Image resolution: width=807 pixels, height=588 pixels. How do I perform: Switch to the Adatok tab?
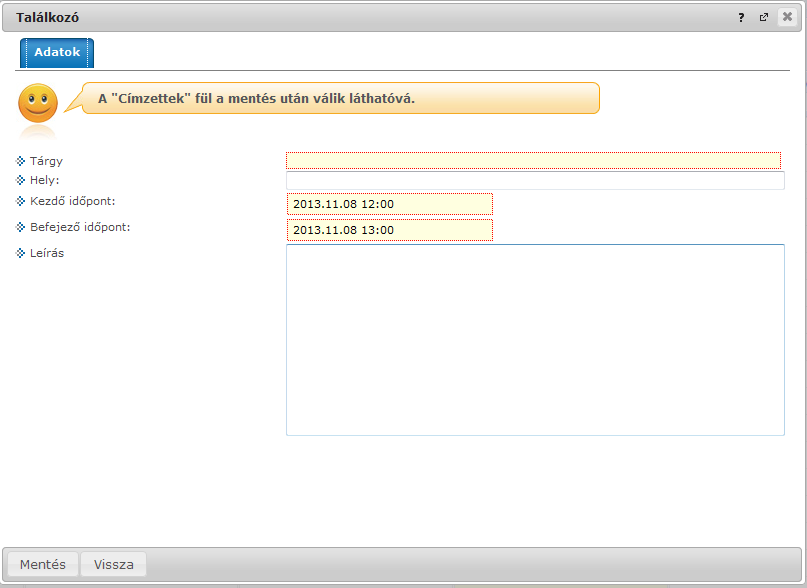(57, 53)
